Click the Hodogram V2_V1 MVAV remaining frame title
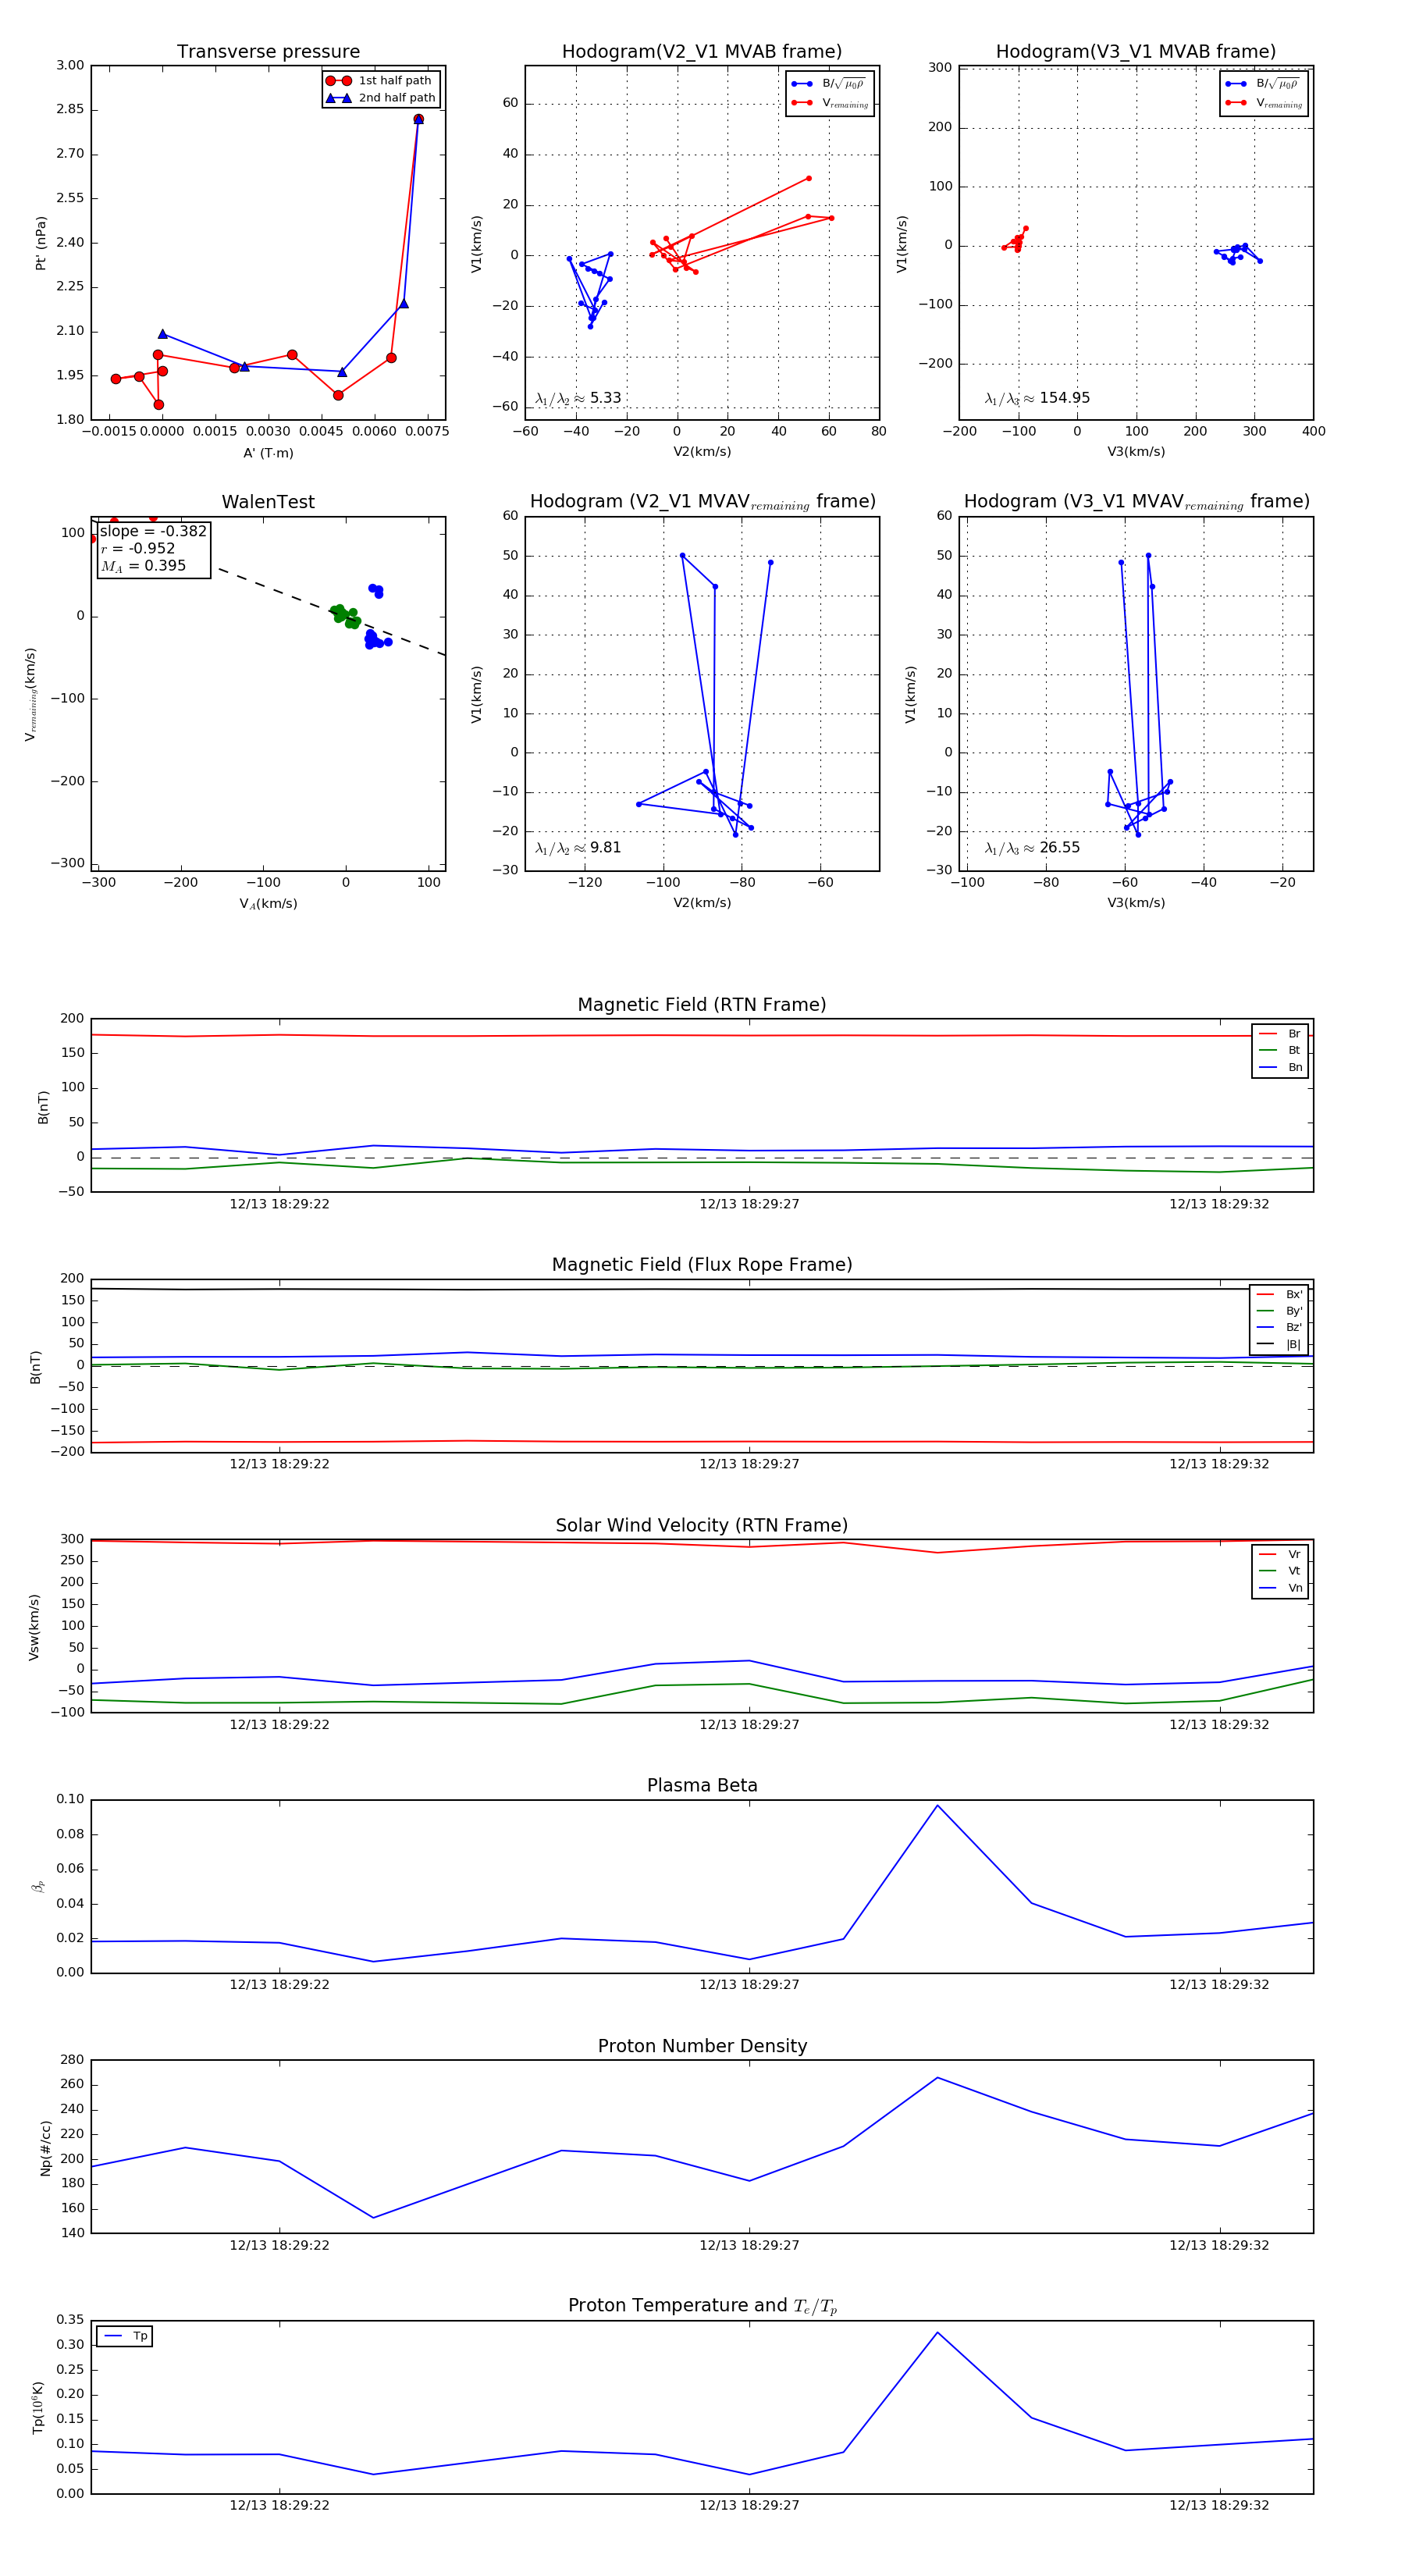 [702, 502]
